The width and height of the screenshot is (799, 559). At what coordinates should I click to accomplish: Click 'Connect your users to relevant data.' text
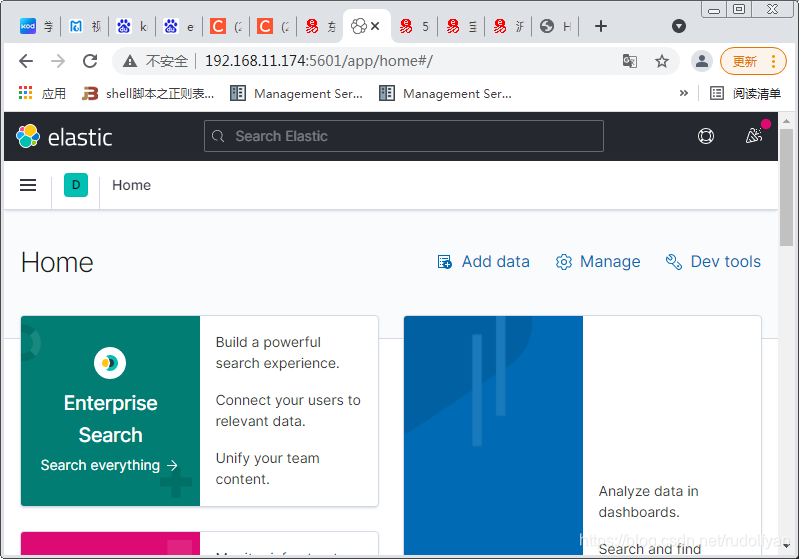pyautogui.click(x=288, y=411)
